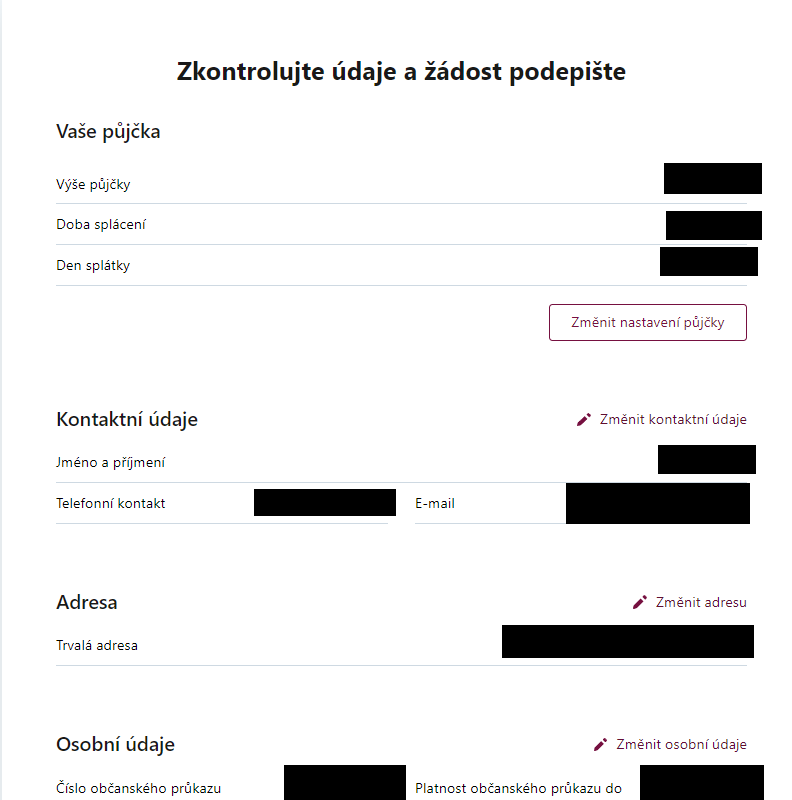This screenshot has height=800, width=792.
Task: Click the Telefonní kontakt field
Action: coord(324,501)
